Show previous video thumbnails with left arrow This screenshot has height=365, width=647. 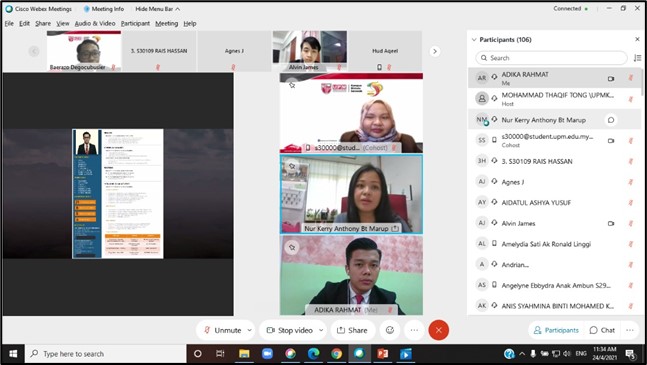(x=34, y=51)
